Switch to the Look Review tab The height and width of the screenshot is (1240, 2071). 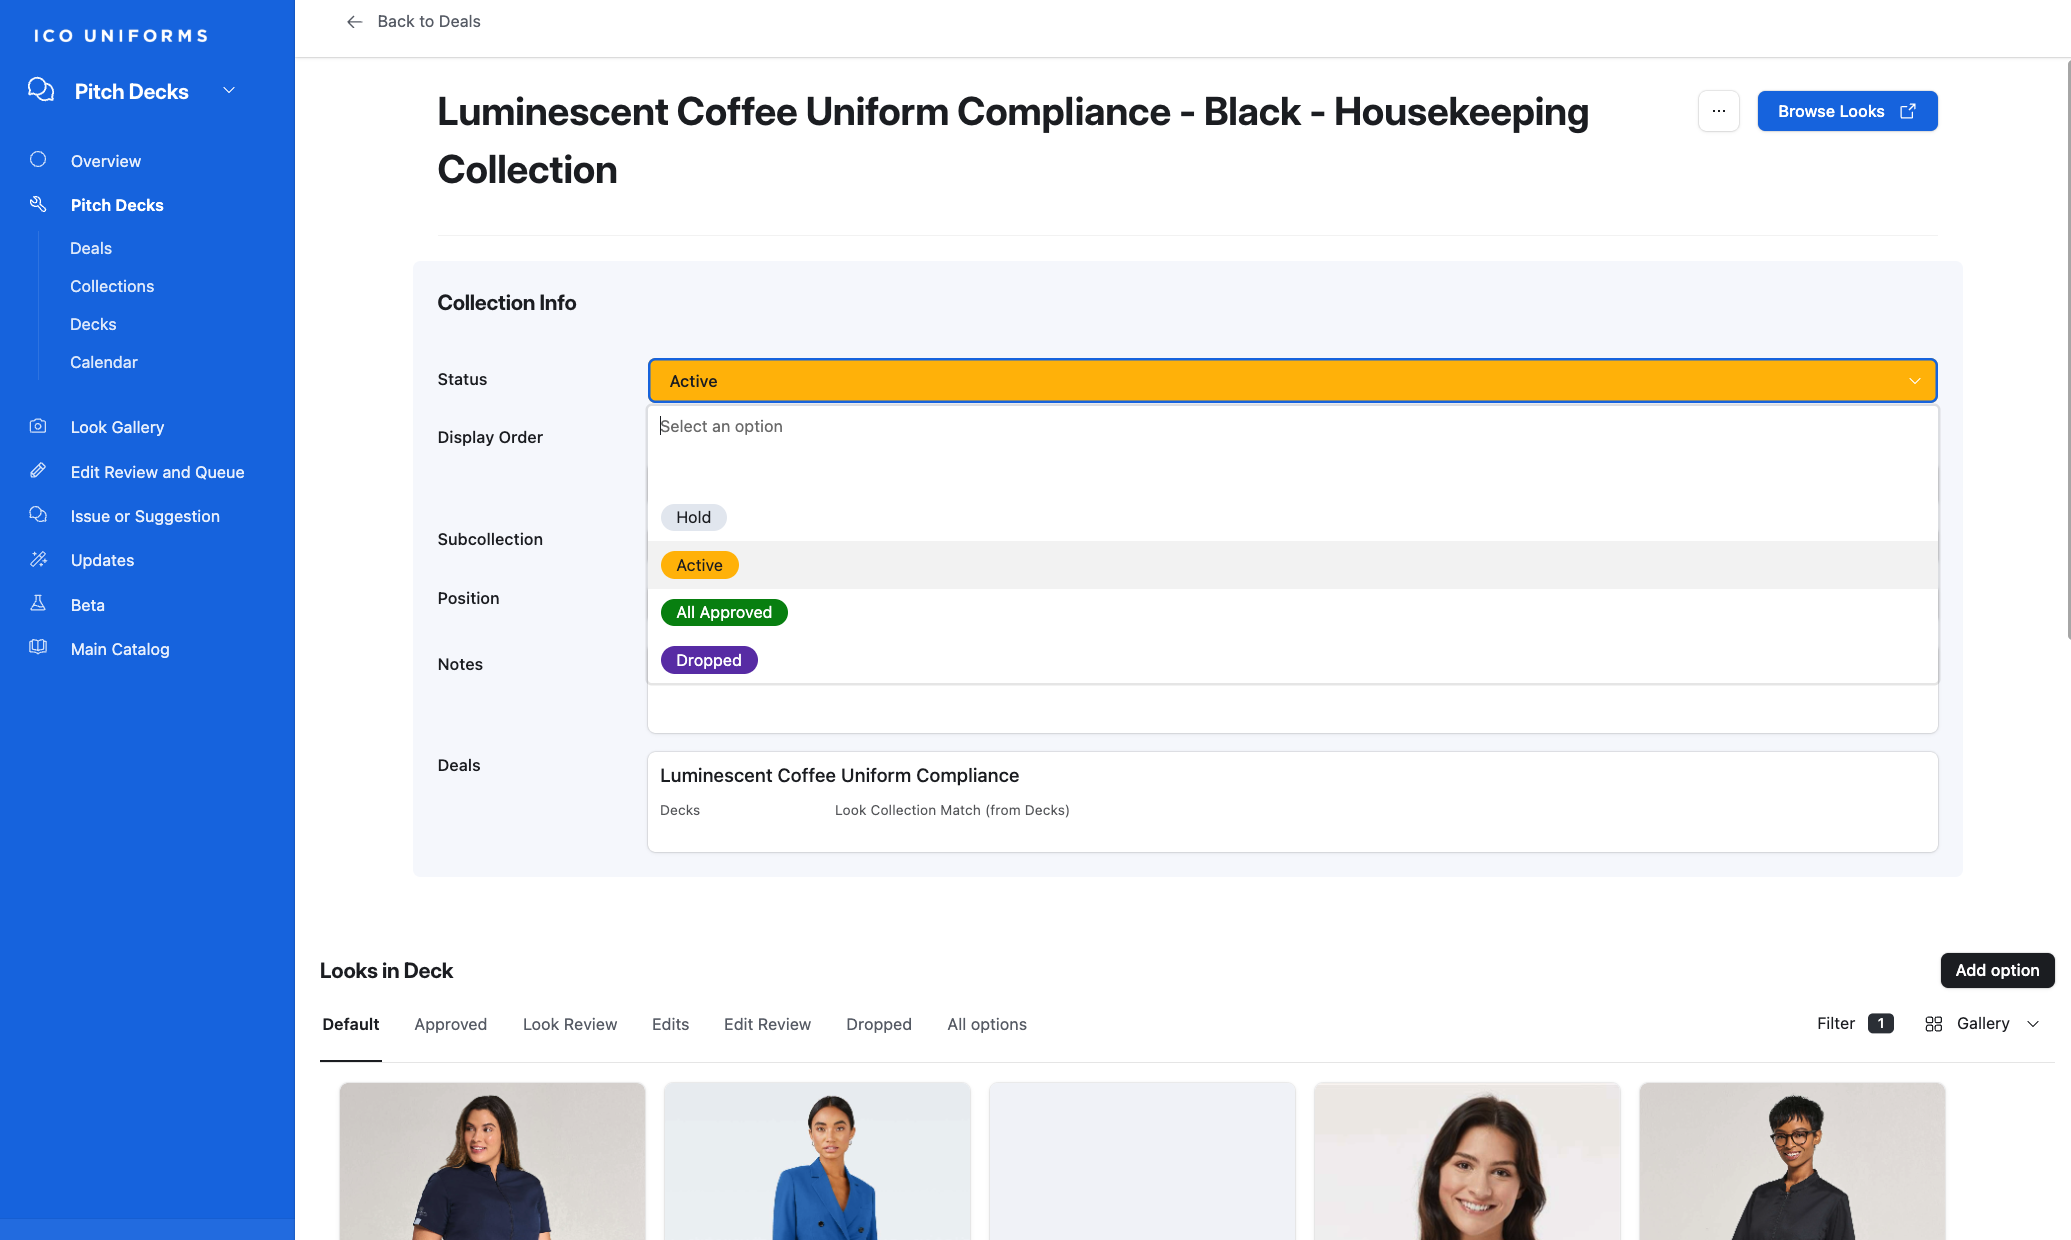pyautogui.click(x=569, y=1024)
